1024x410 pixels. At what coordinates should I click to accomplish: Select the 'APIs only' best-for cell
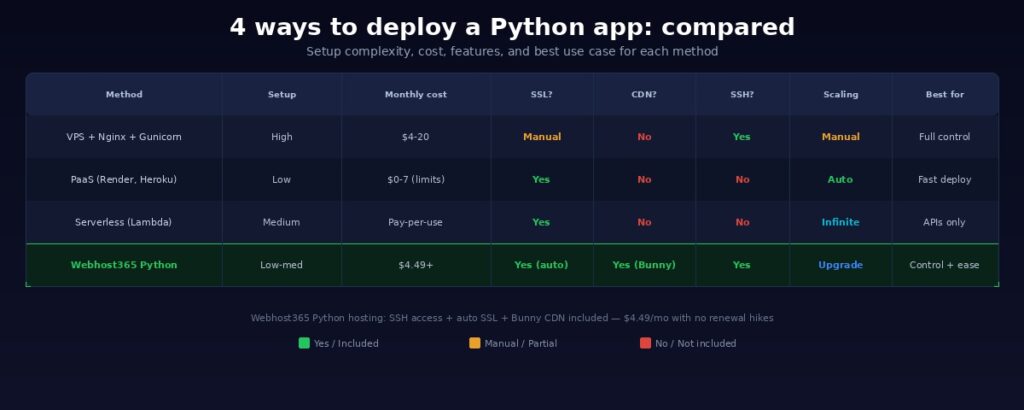tap(944, 222)
